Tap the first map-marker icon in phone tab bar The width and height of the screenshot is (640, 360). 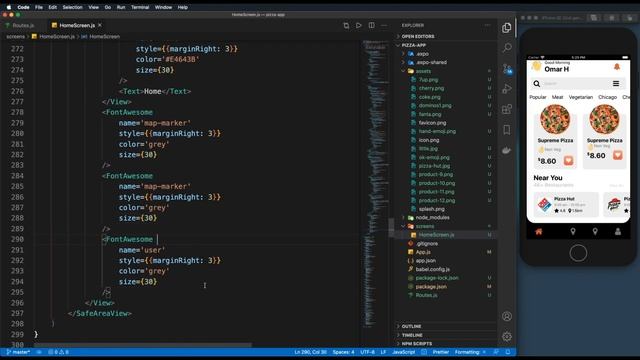(573, 232)
